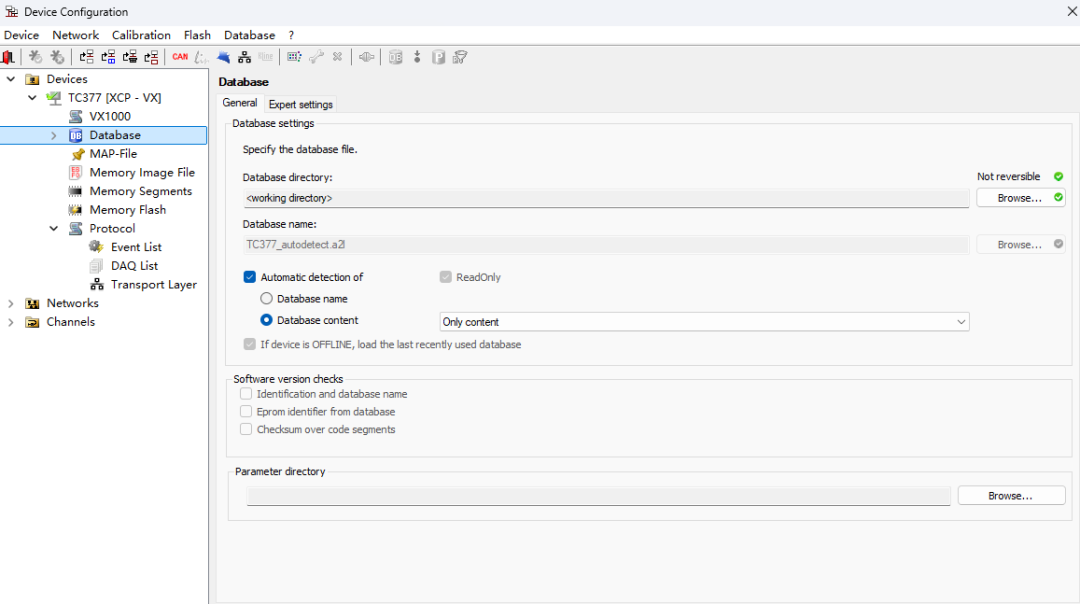Toggle If device is OFFLINE checkbox
This screenshot has height=604, width=1080.
click(249, 344)
